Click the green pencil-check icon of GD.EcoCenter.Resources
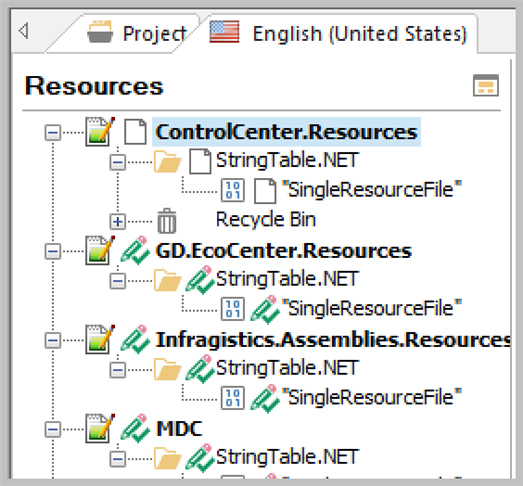The image size is (523, 486). [x=135, y=251]
